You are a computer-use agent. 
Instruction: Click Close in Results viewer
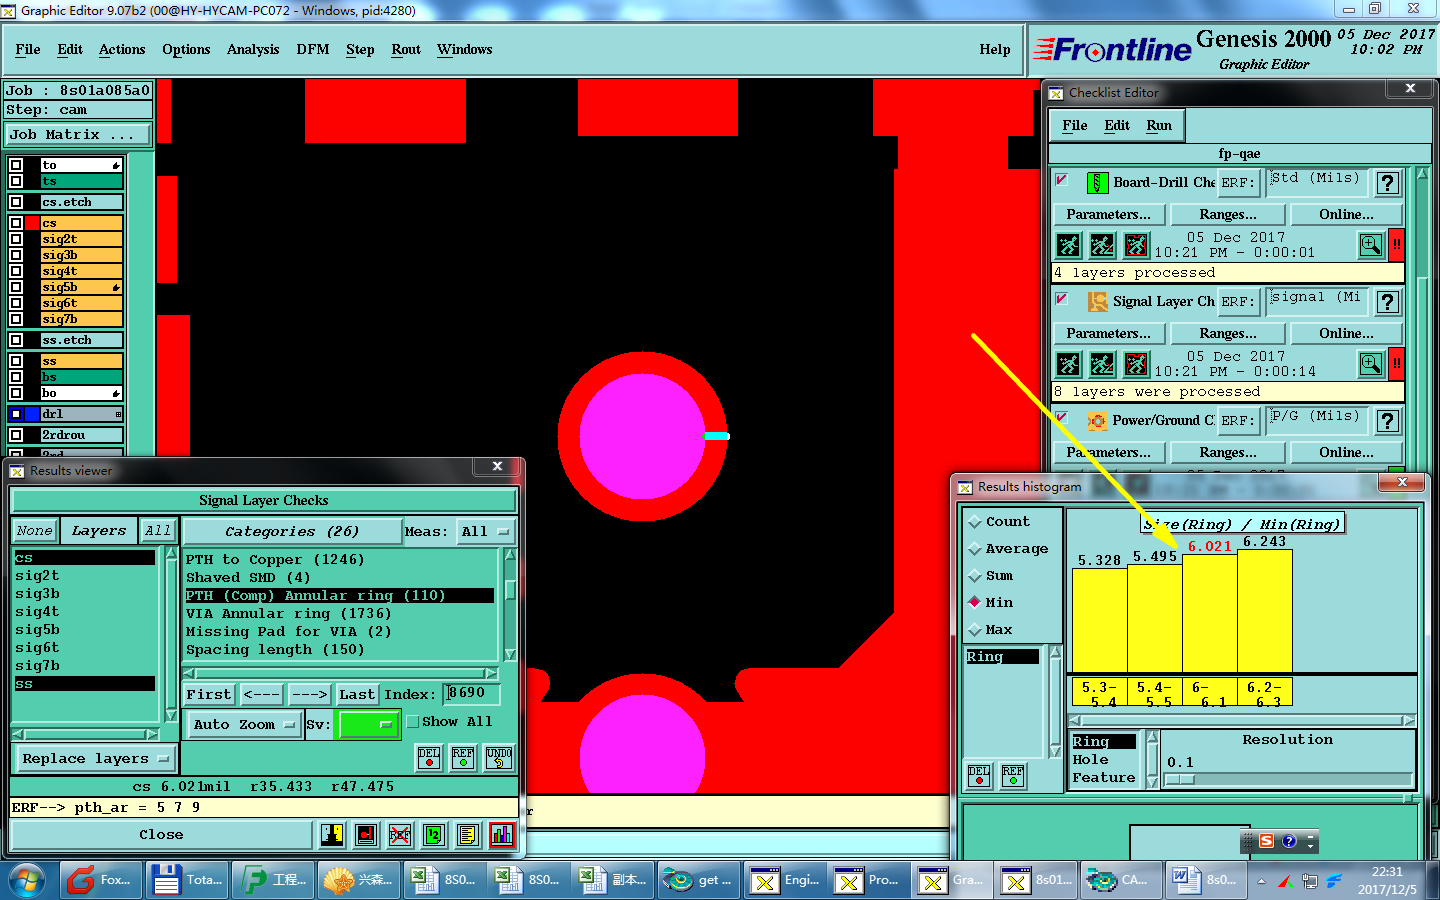pyautogui.click(x=161, y=835)
